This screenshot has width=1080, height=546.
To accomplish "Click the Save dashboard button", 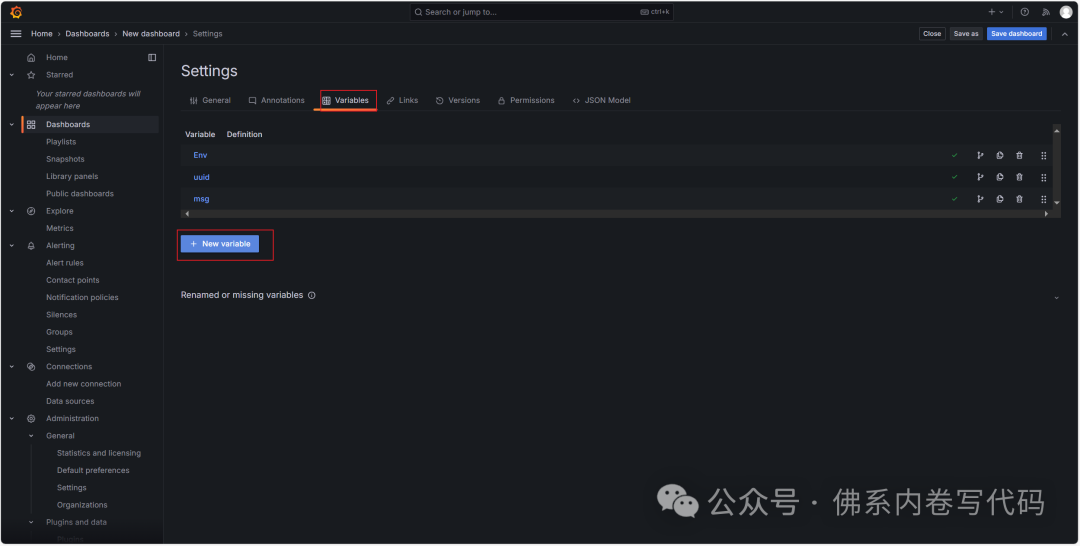I will [1017, 34].
